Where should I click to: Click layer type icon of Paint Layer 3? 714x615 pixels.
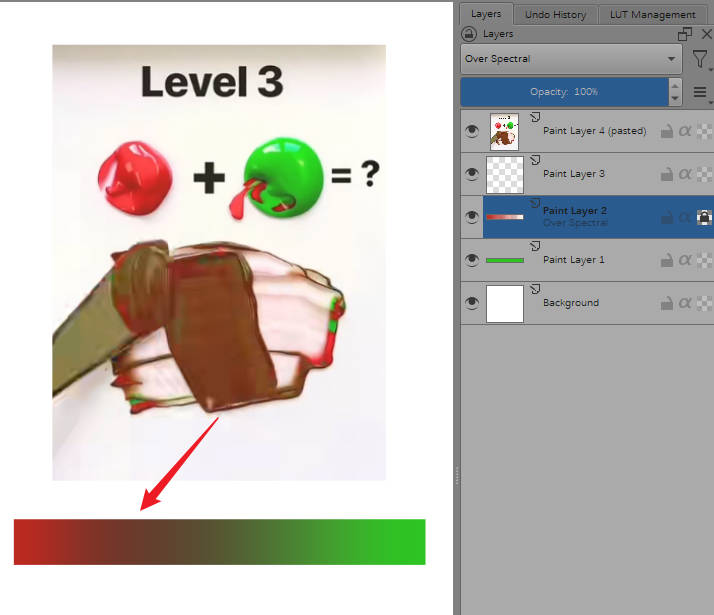pyautogui.click(x=536, y=160)
